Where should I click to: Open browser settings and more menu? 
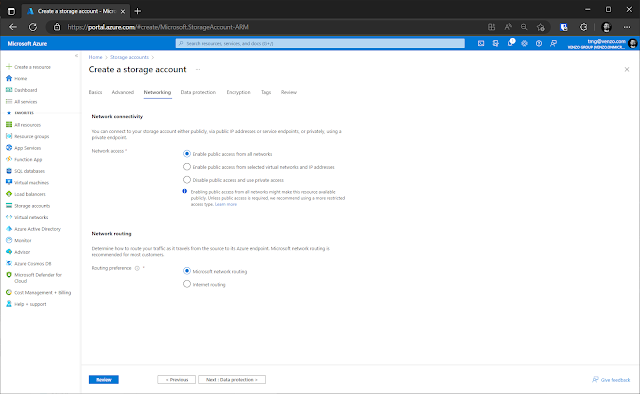tap(627, 27)
